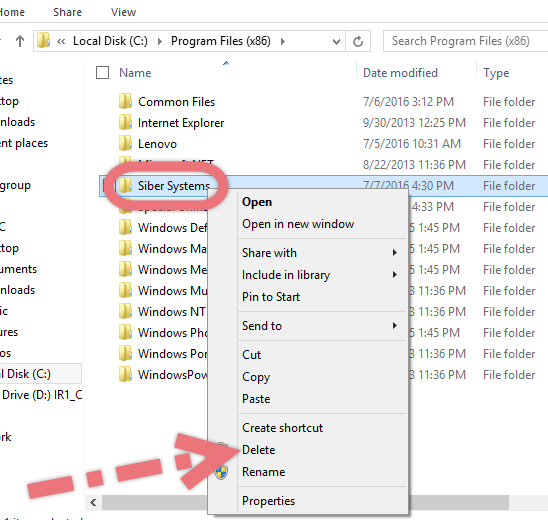This screenshot has height=520, width=548.
Task: Select the Internet Explorer folder name
Action: 181,123
